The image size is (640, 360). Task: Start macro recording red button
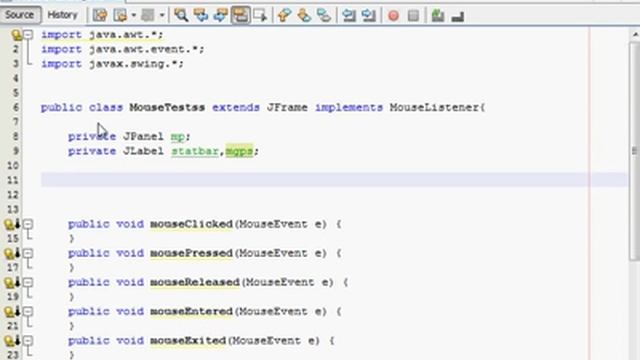coord(393,16)
